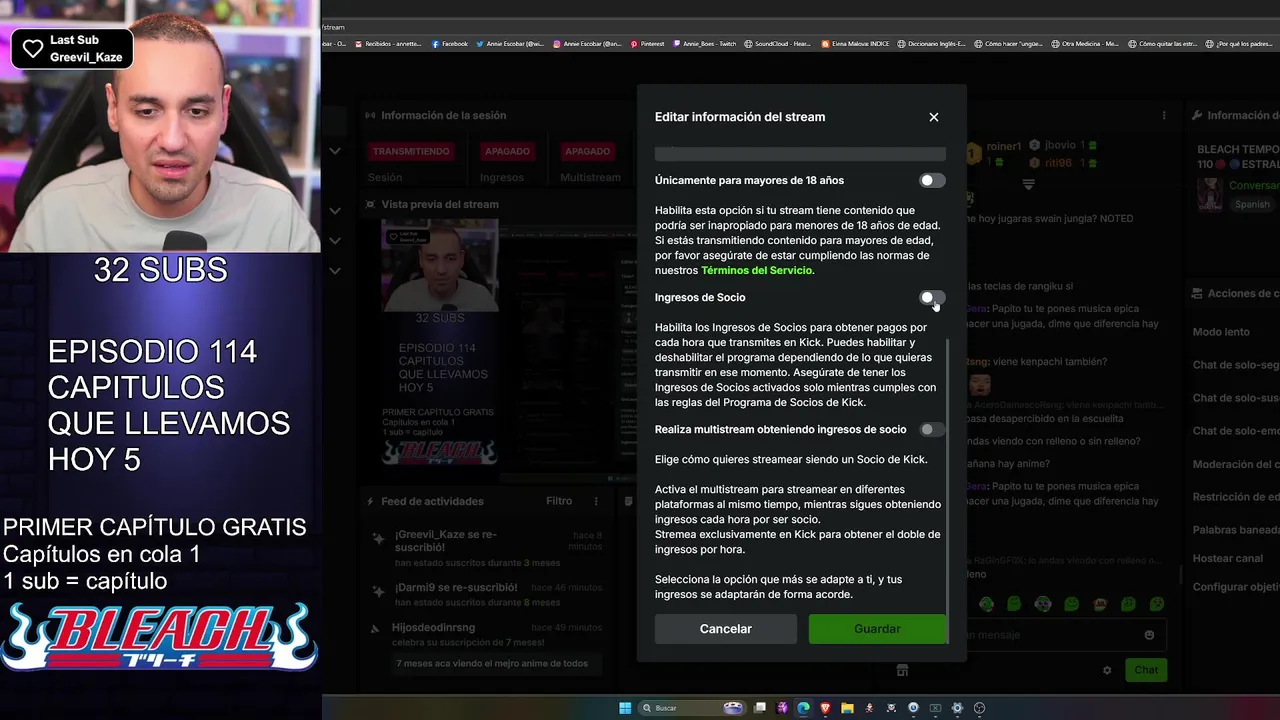Image resolution: width=1280 pixels, height=720 pixels.
Task: Open Annie_Boes Twitch bookmark
Action: click(704, 44)
